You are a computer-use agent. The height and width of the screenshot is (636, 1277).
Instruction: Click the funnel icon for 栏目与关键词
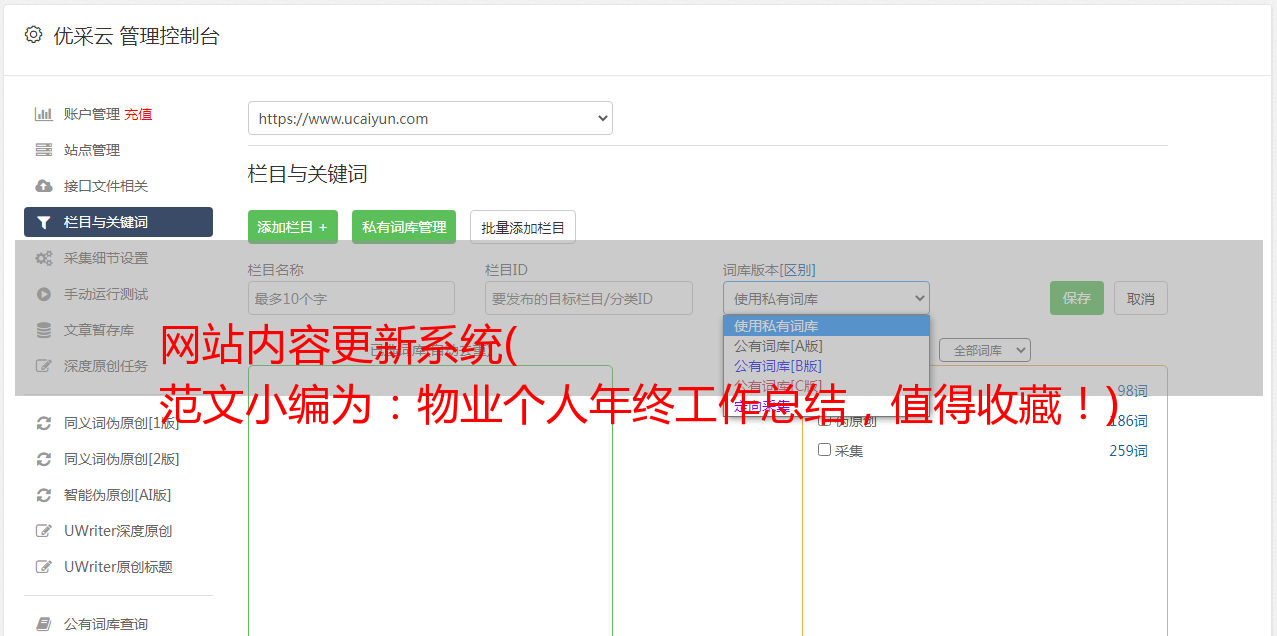43,222
